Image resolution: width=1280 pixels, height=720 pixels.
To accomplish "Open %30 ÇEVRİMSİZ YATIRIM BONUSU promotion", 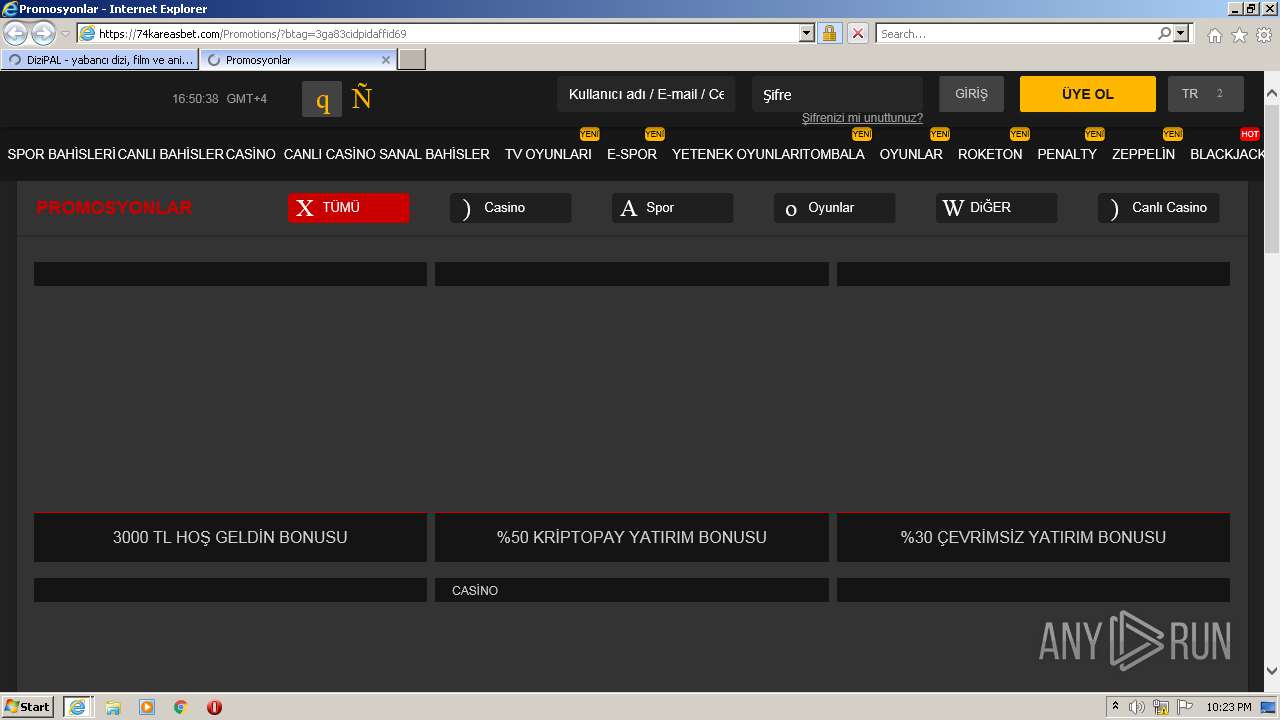I will (x=1033, y=537).
